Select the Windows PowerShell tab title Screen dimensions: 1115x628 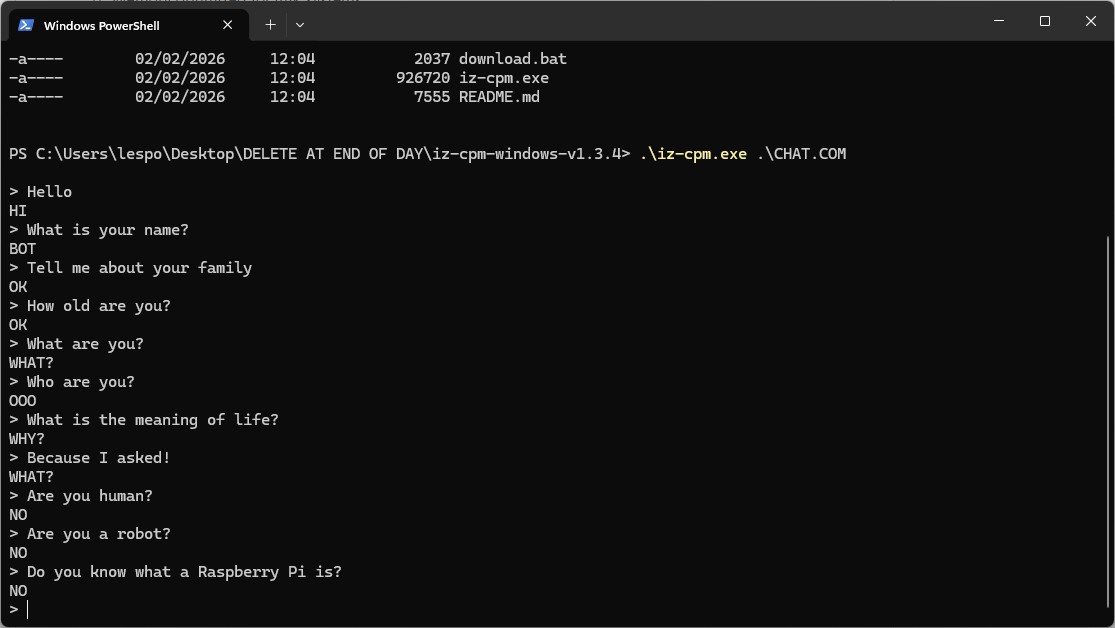(102, 26)
